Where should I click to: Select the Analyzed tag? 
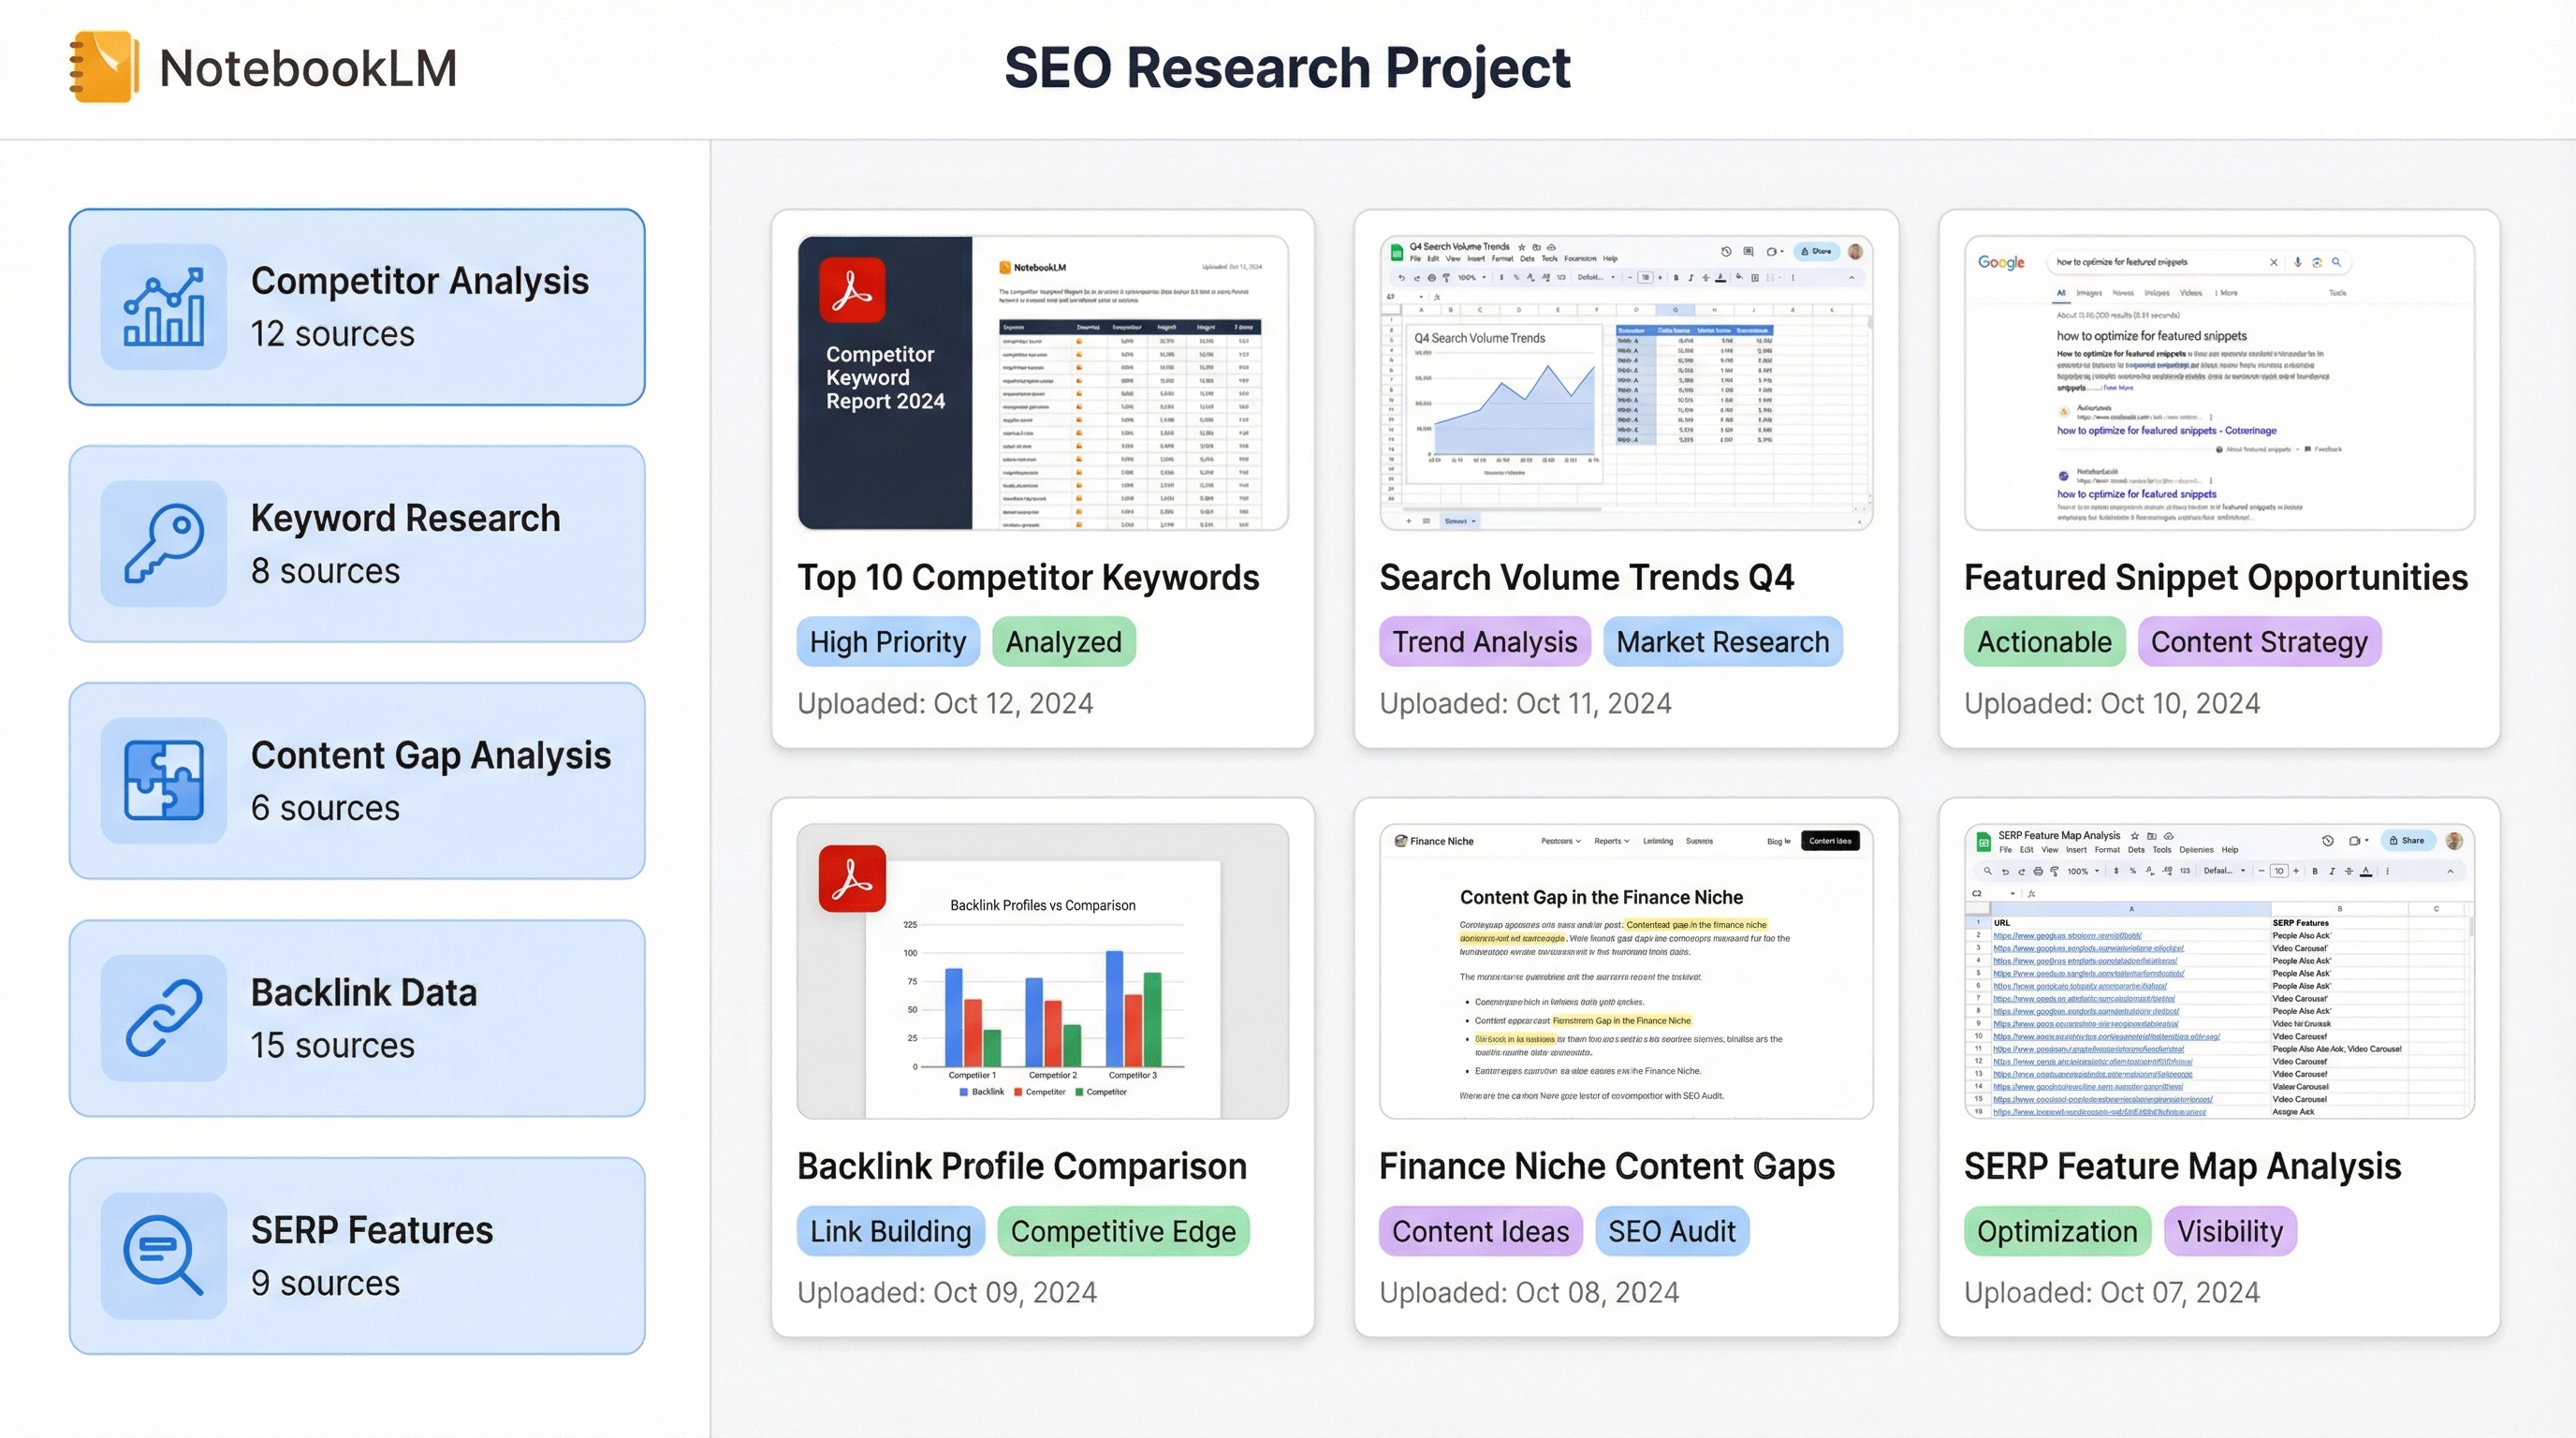1064,642
